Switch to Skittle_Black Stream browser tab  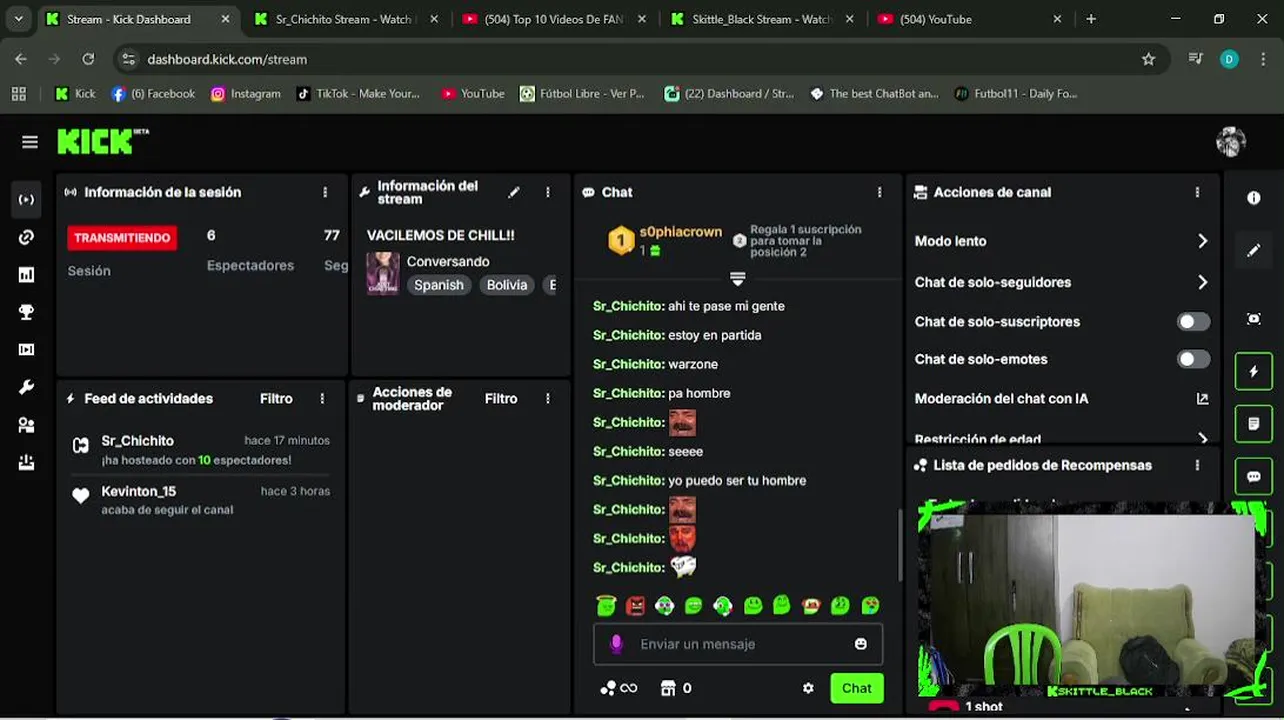pyautogui.click(x=762, y=19)
